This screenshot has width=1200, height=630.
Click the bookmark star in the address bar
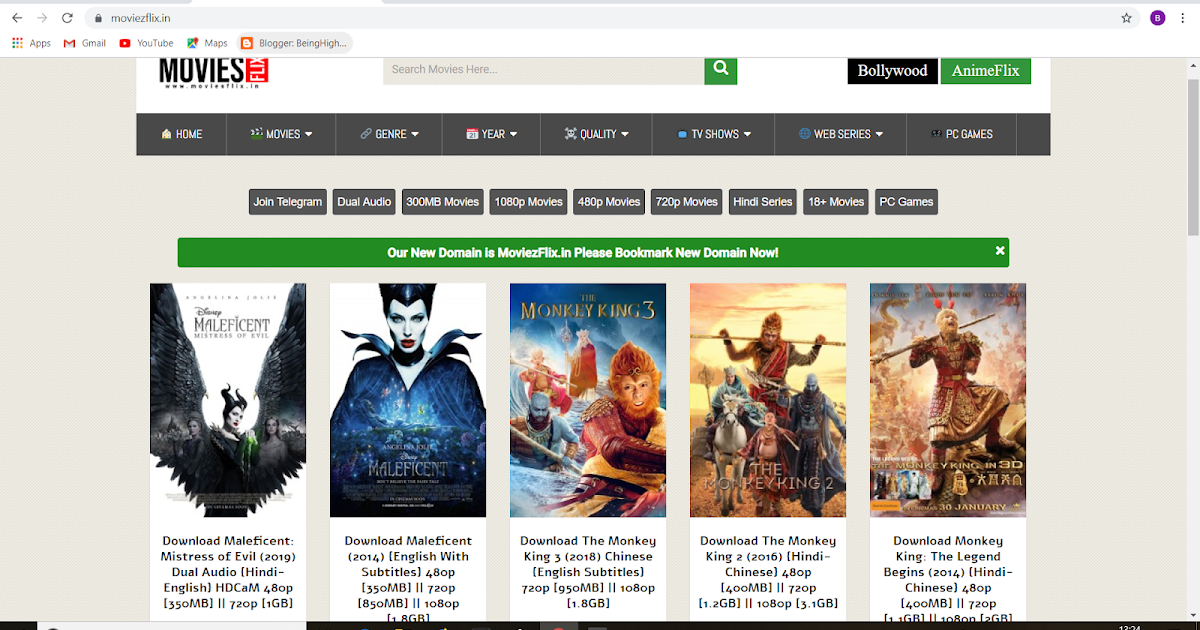click(1126, 17)
